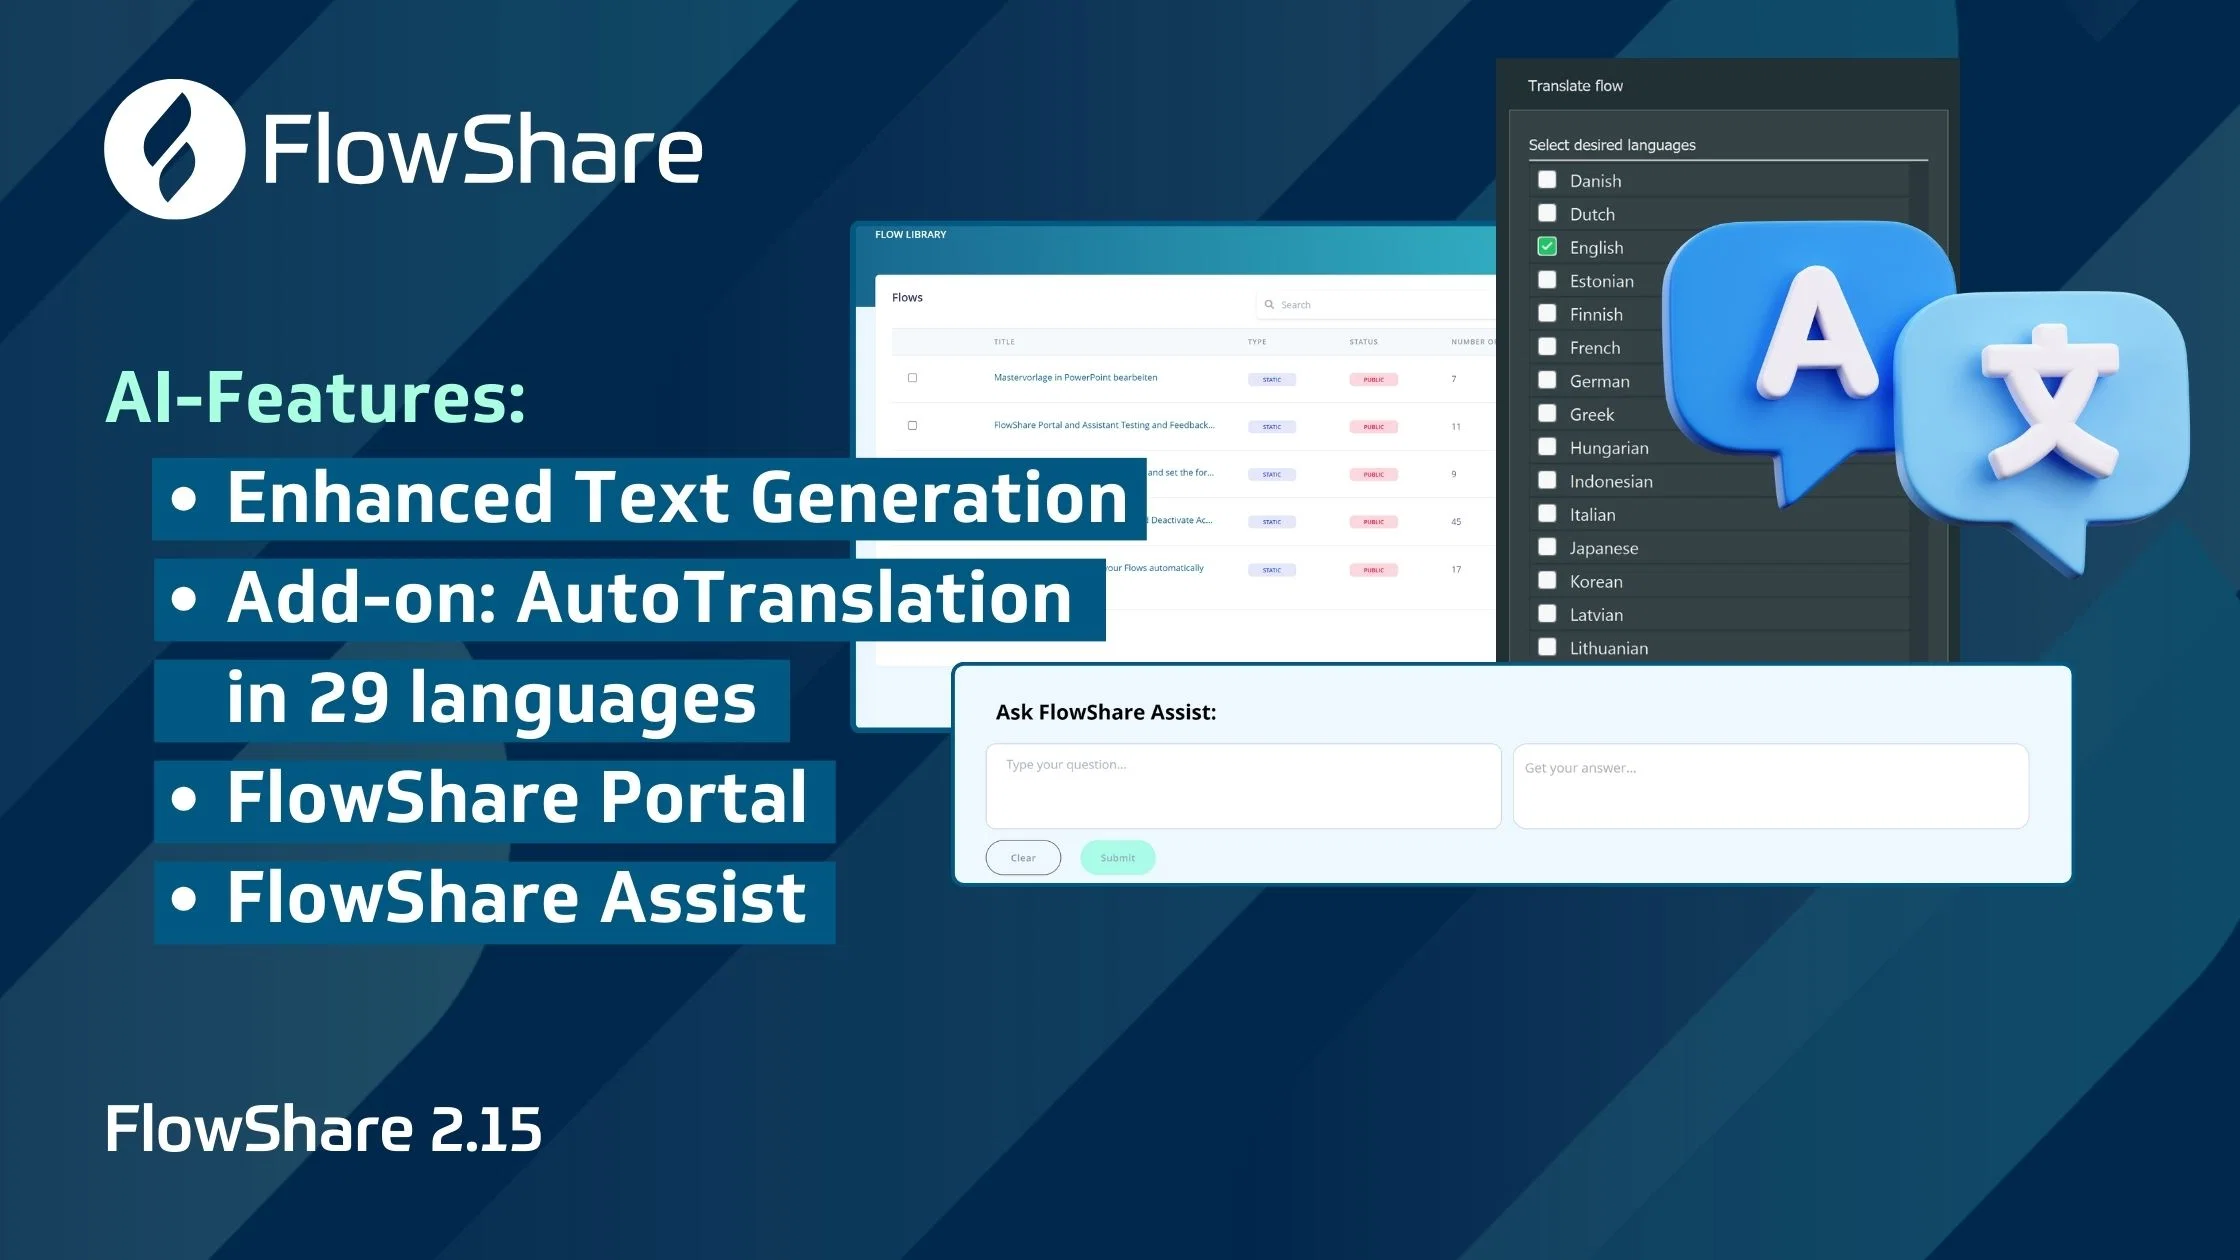Check the Korean language checkbox
The height and width of the screenshot is (1260, 2240).
1547,580
